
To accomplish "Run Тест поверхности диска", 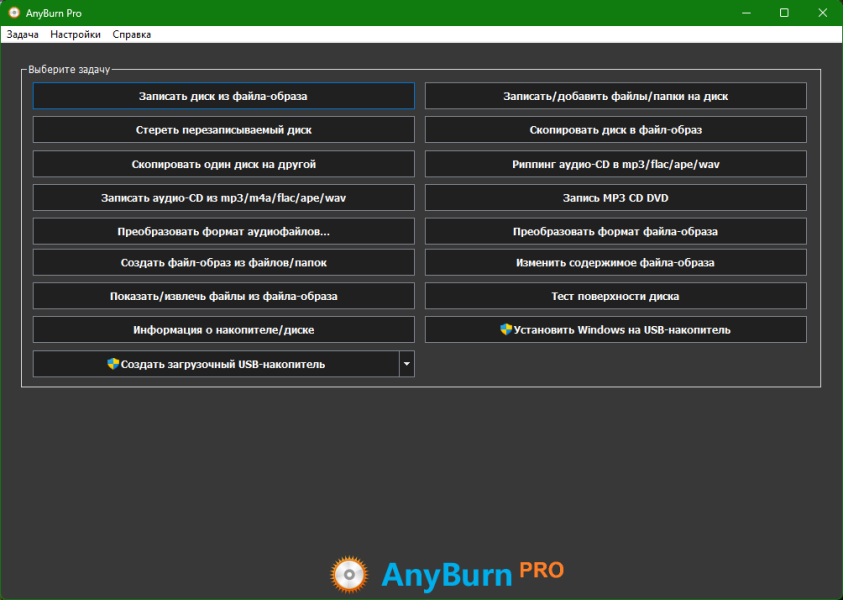I will click(x=615, y=296).
